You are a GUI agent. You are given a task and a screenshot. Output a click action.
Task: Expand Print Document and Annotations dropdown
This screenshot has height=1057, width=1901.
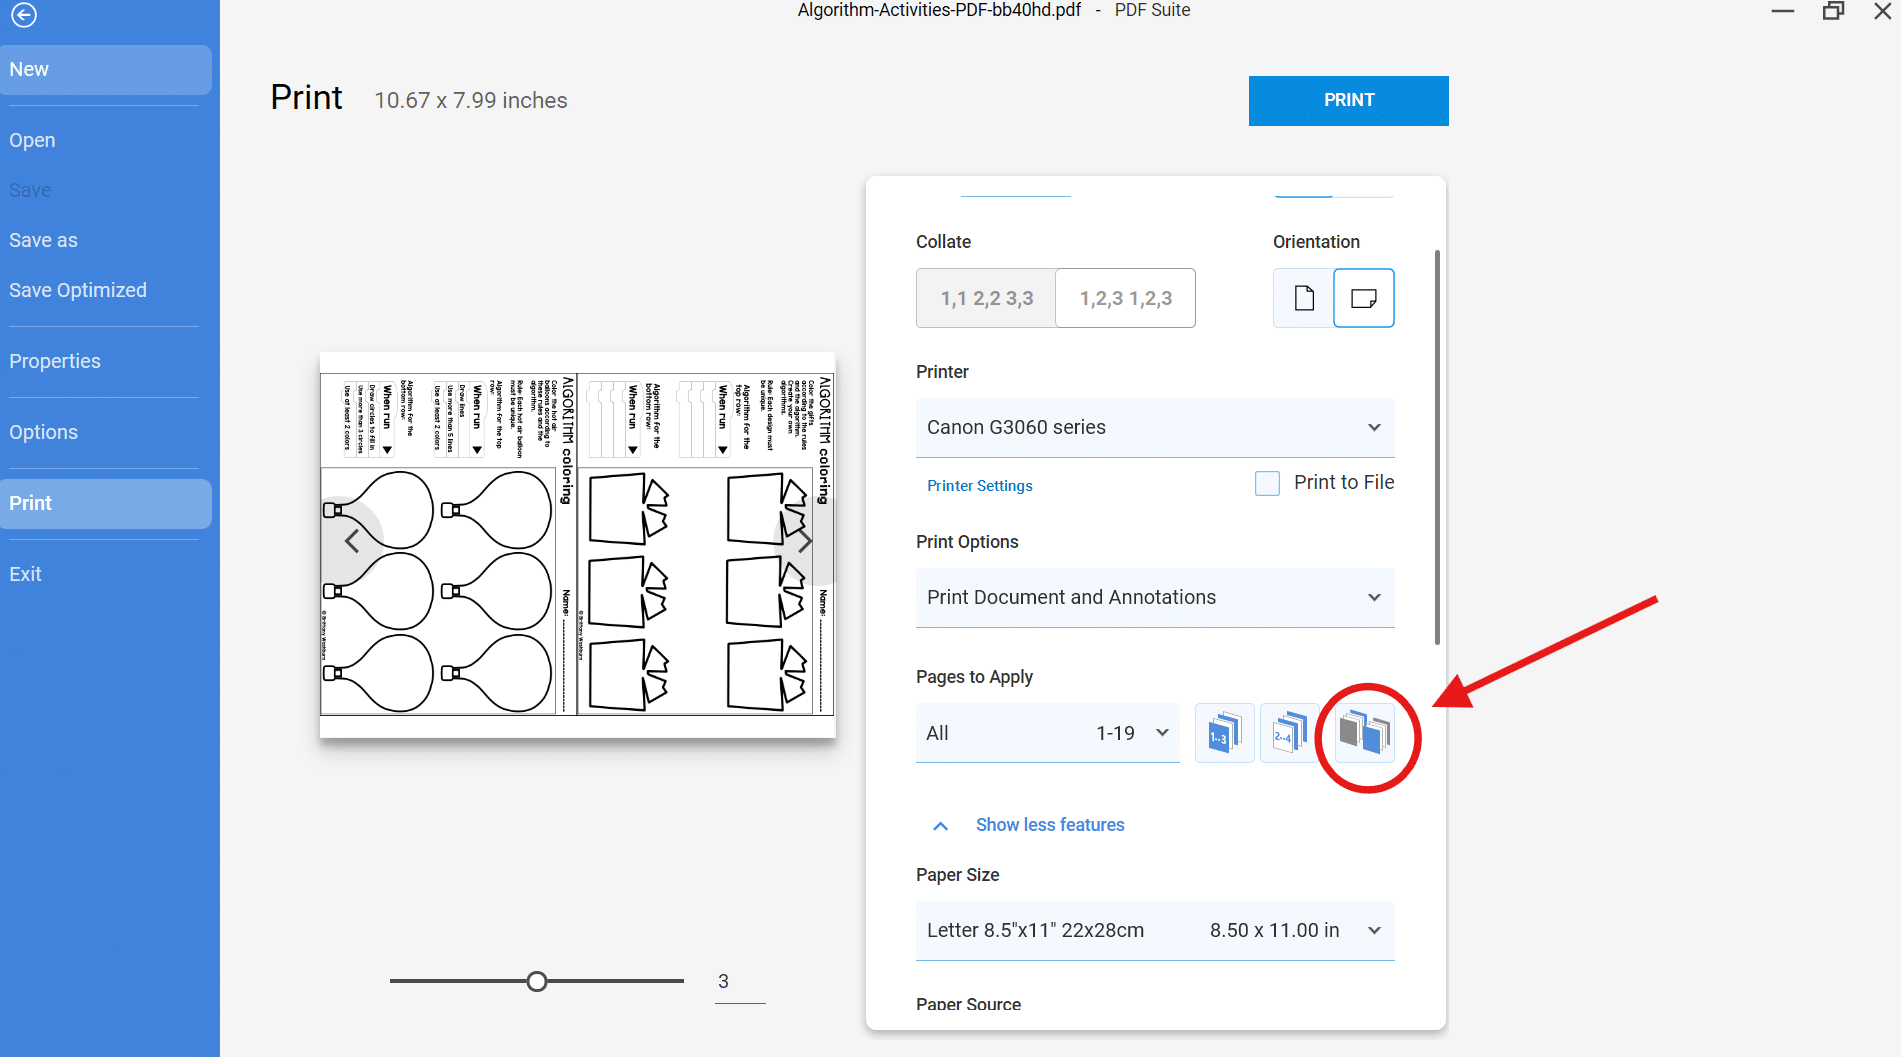(x=1154, y=598)
